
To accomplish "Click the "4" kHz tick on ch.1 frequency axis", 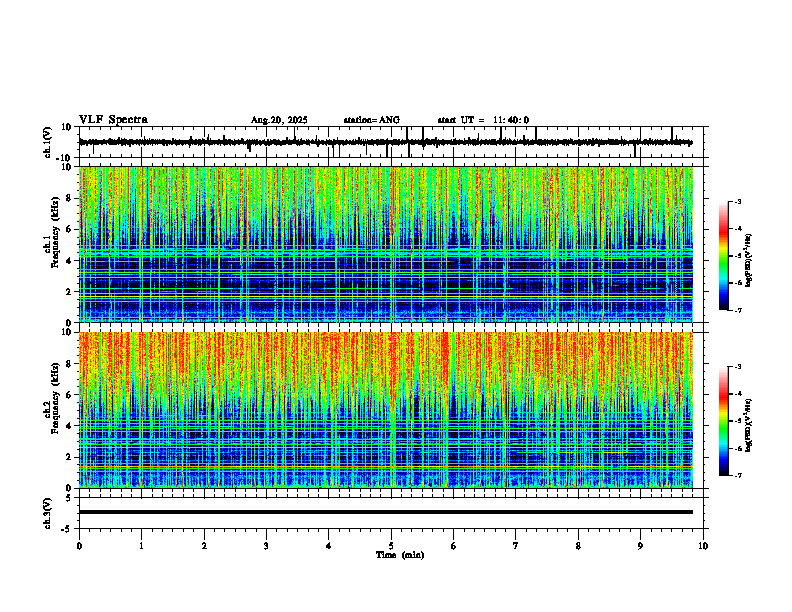I will point(70,261).
